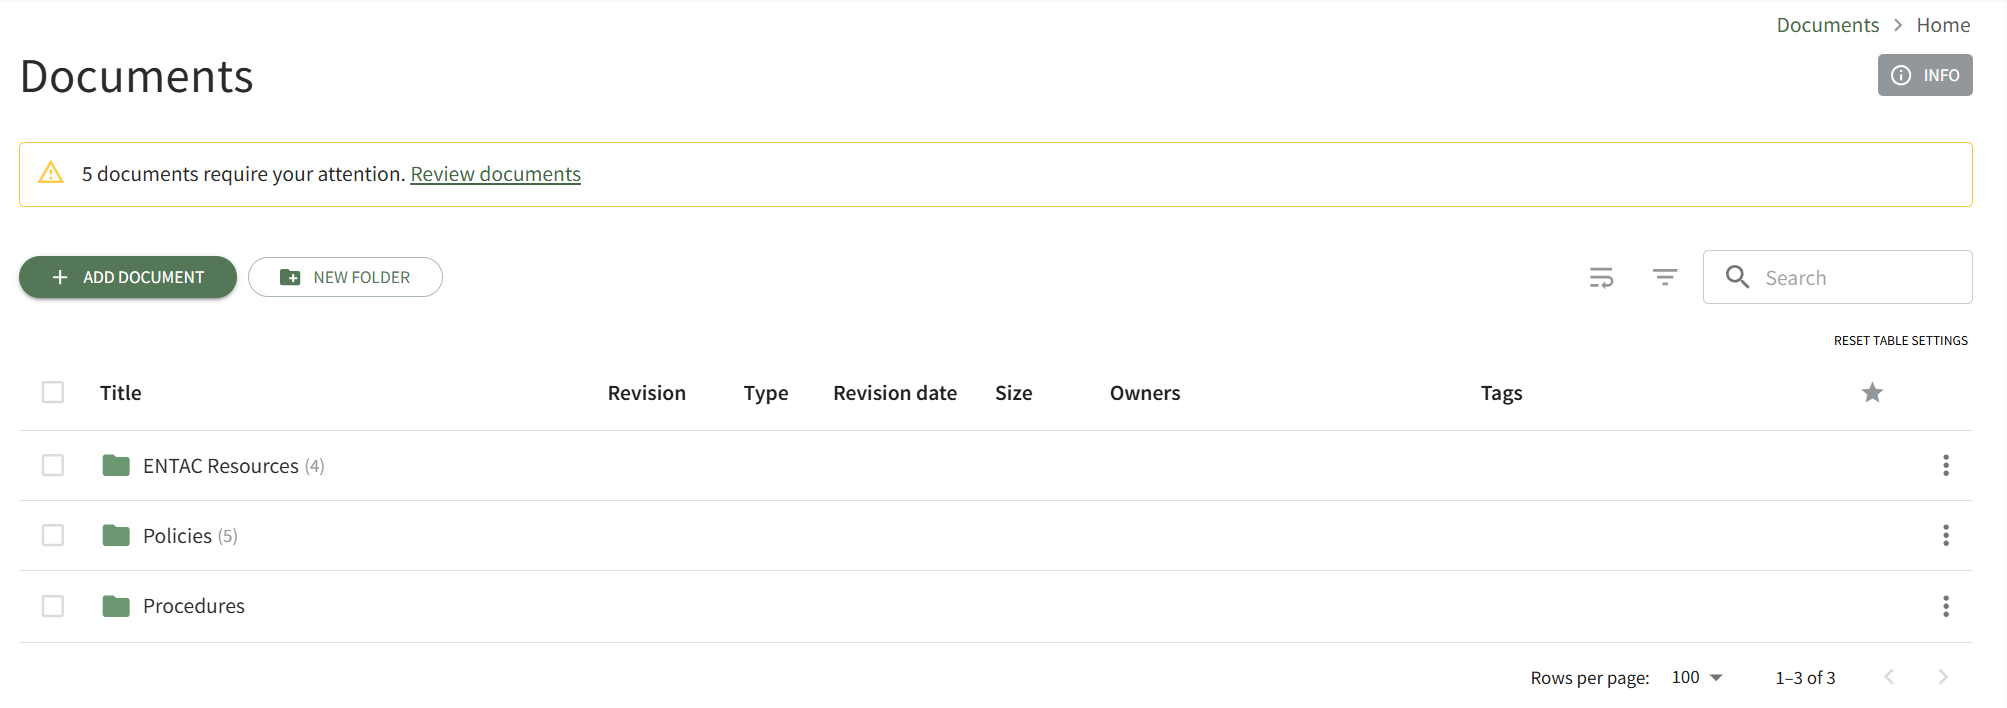Sort by the Owners column header
The width and height of the screenshot is (2007, 708).
click(1145, 393)
